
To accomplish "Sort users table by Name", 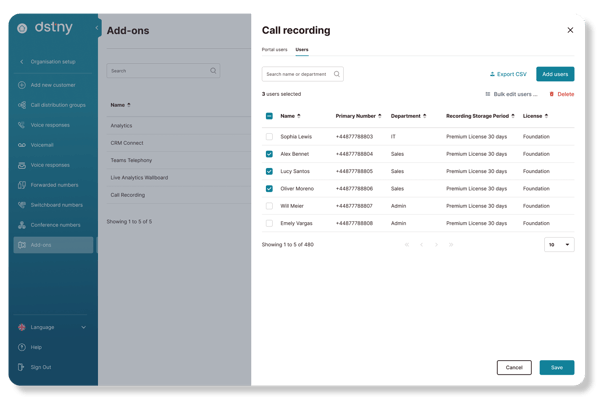I will coord(290,116).
